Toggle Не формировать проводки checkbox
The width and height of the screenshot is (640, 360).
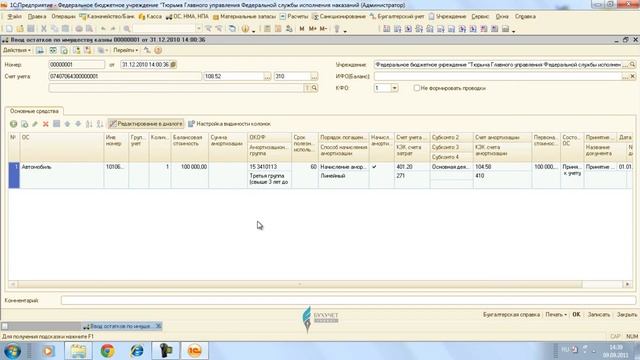tap(416, 88)
